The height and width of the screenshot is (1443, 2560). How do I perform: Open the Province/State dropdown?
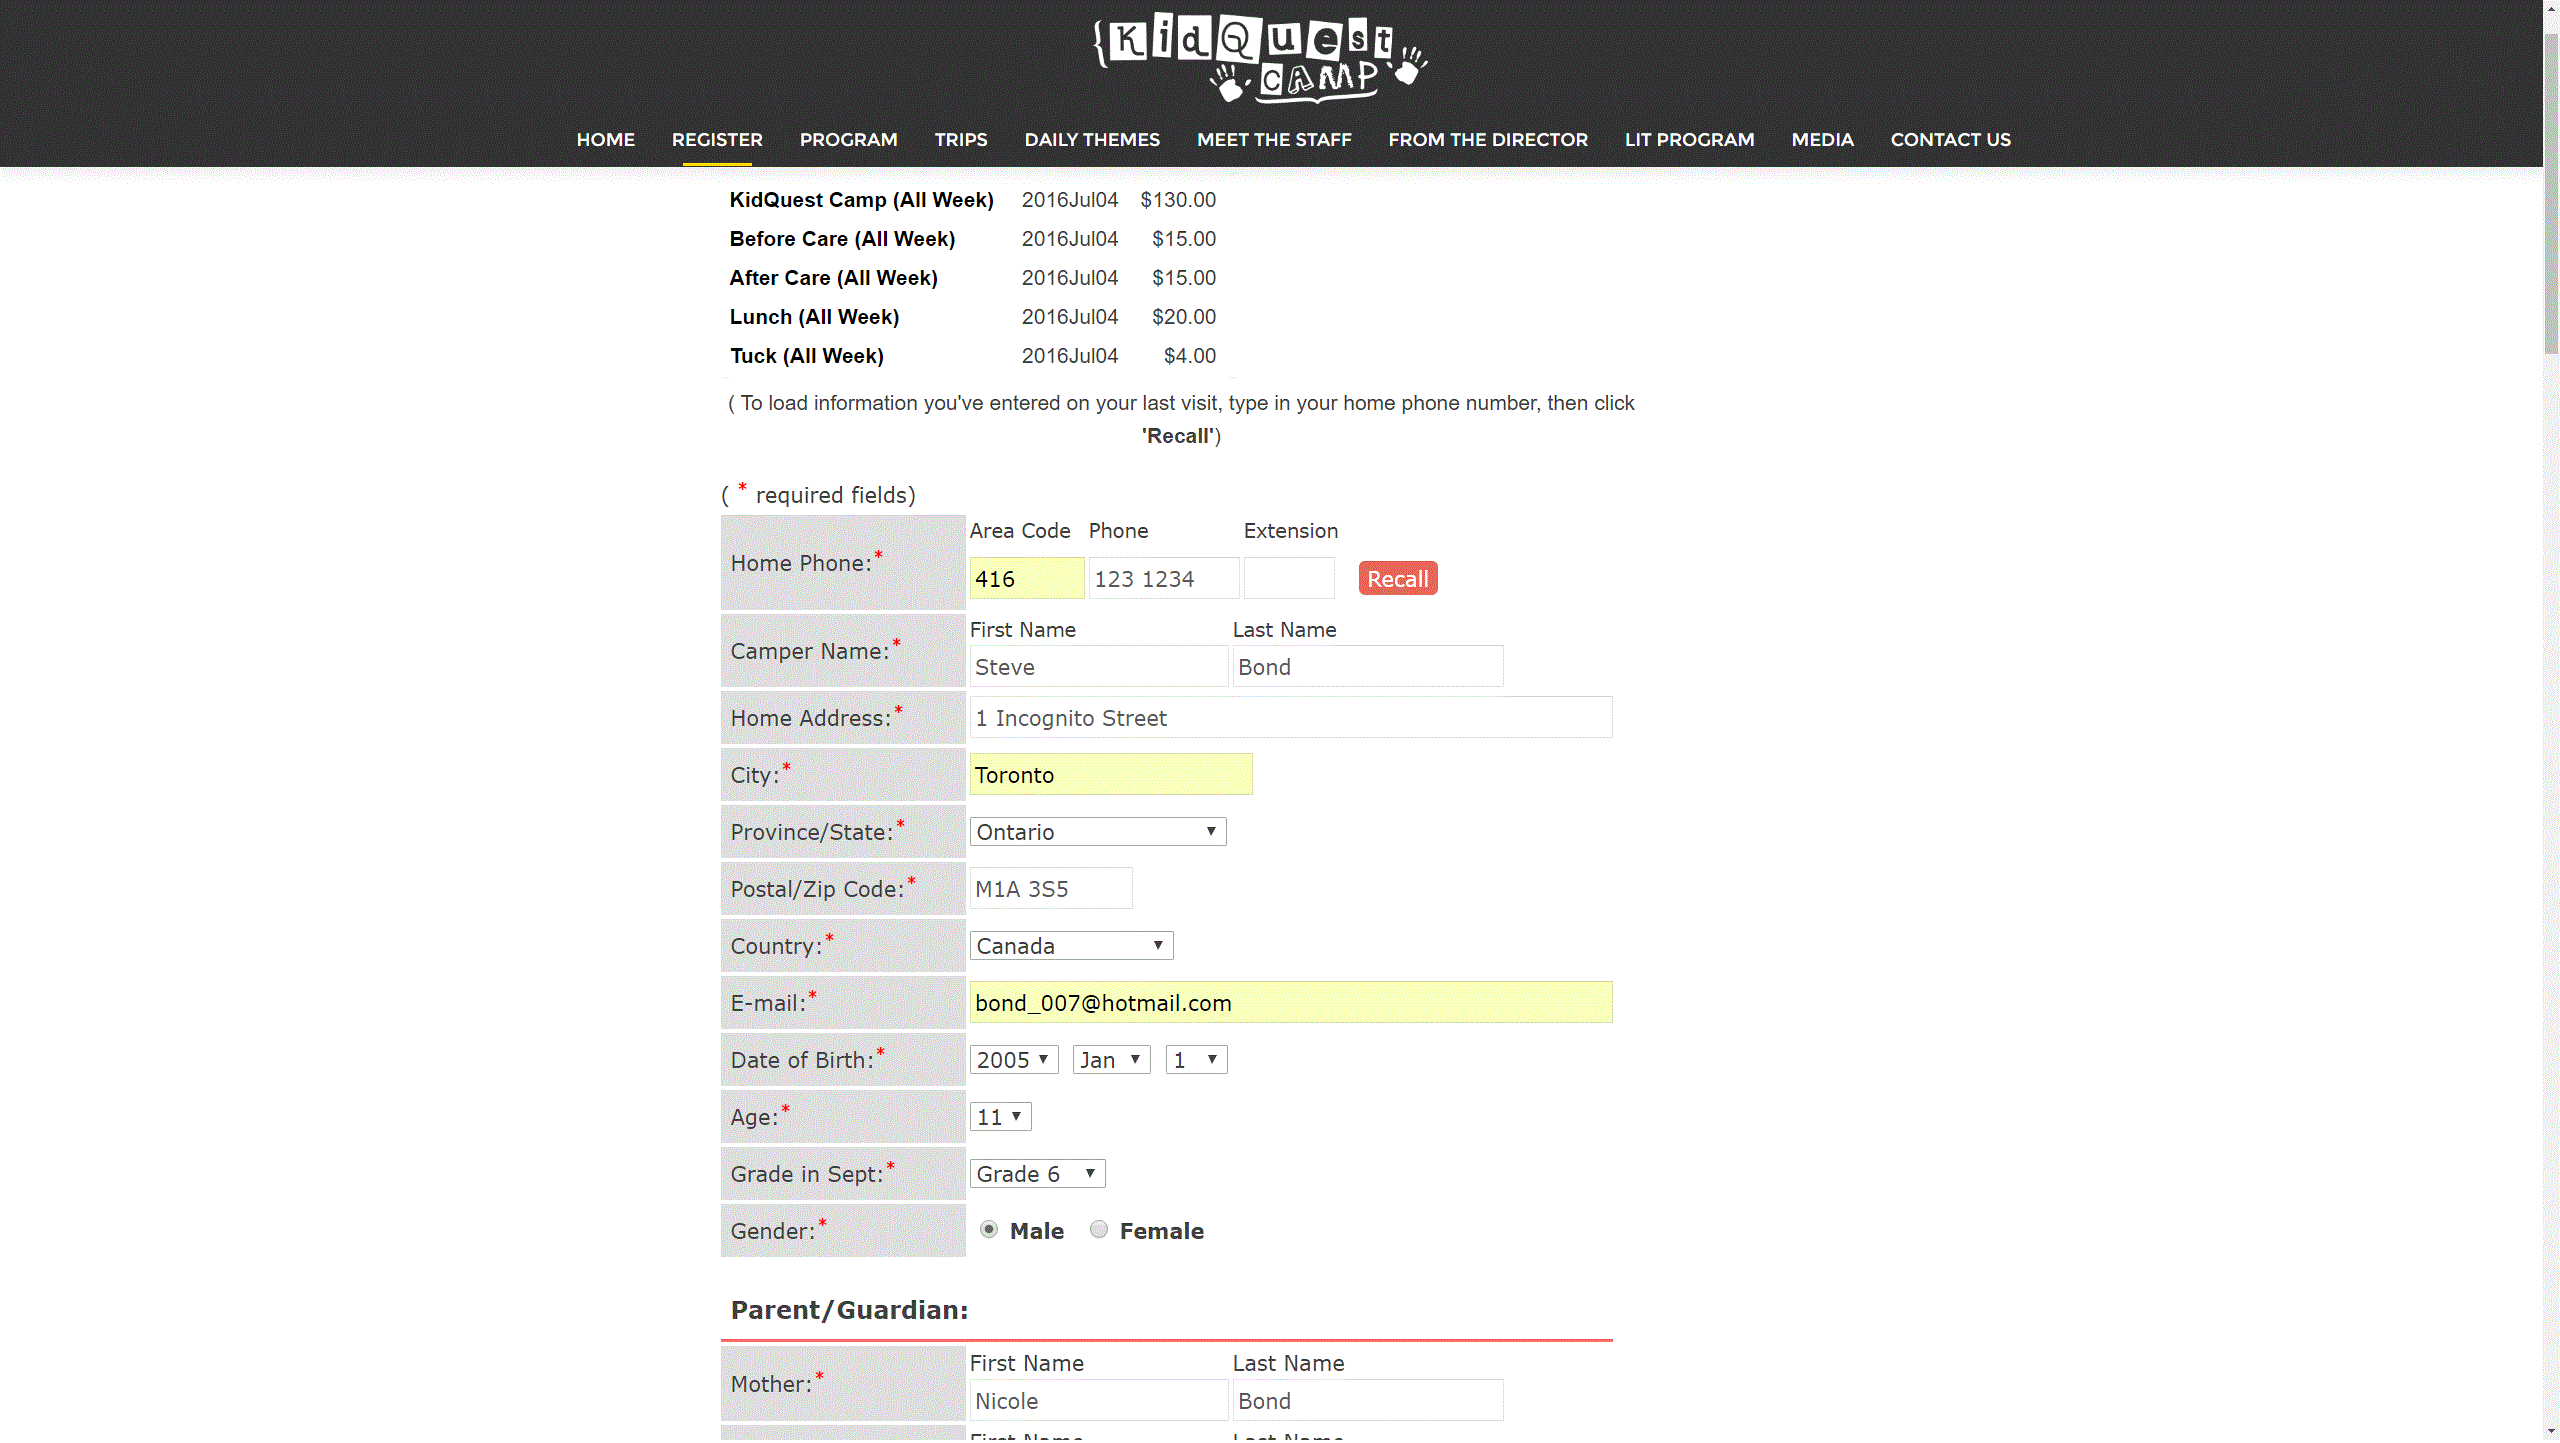point(1097,831)
